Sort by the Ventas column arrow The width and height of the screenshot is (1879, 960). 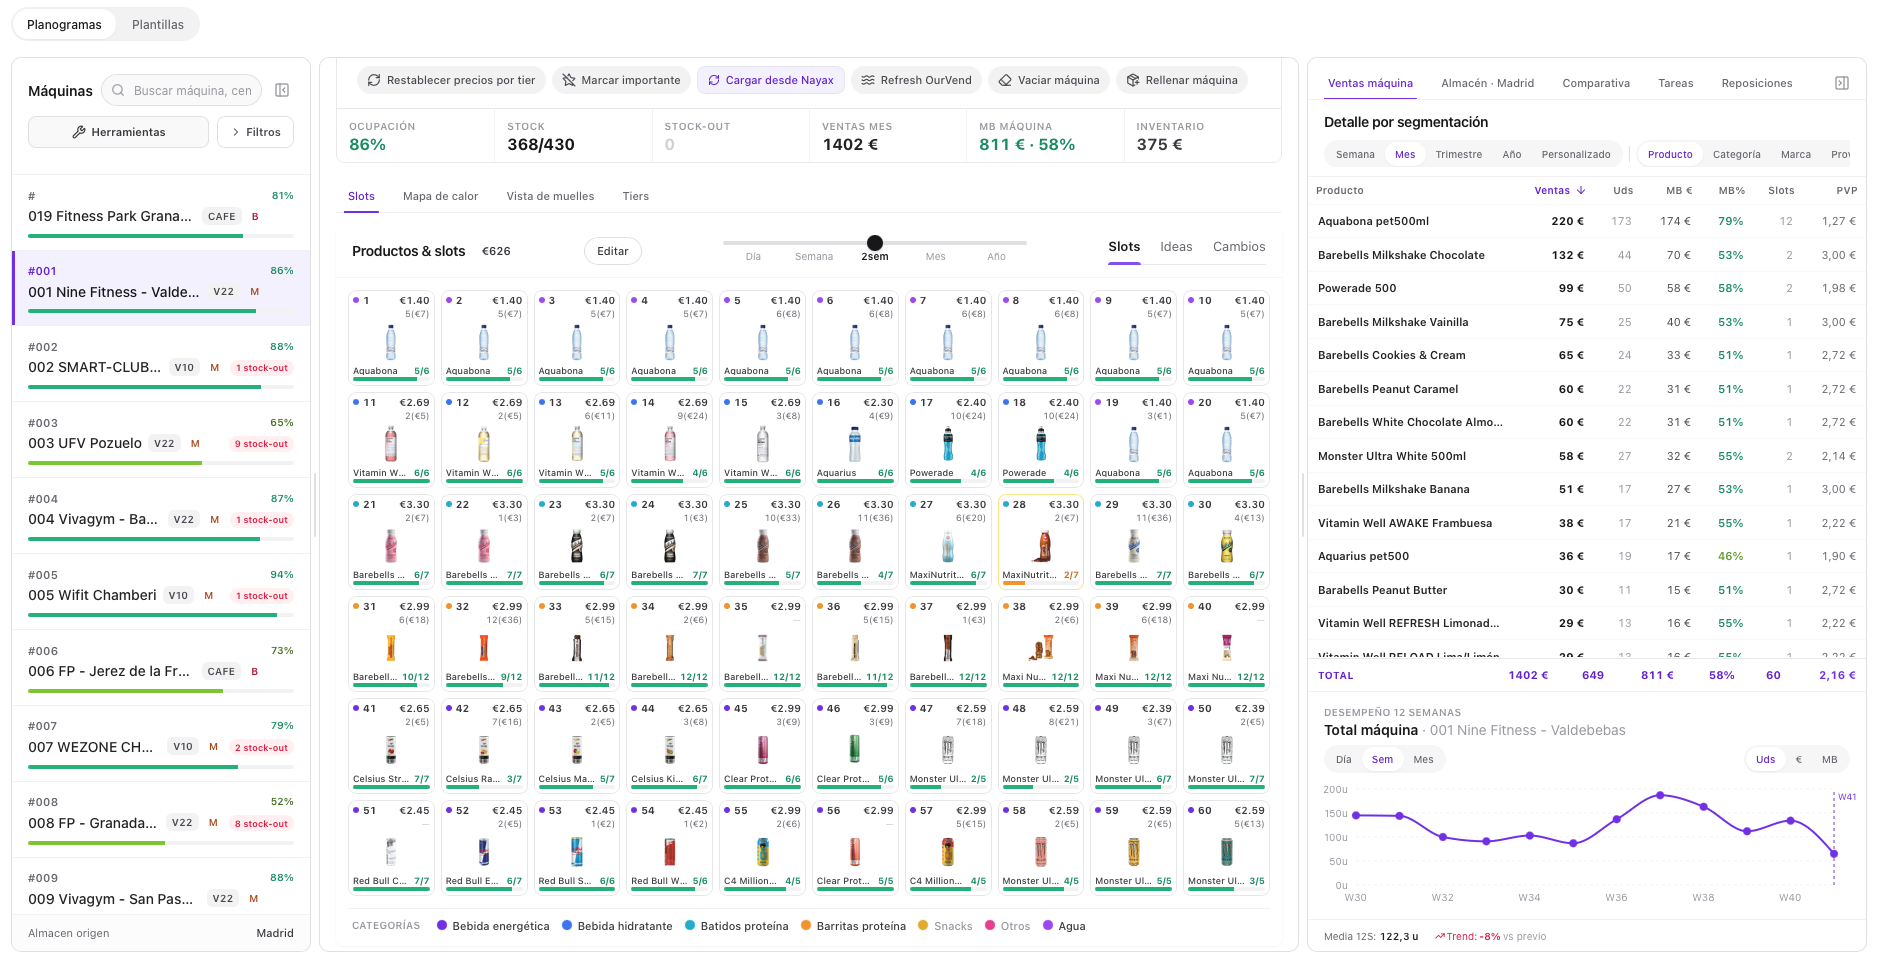[x=1581, y=190]
